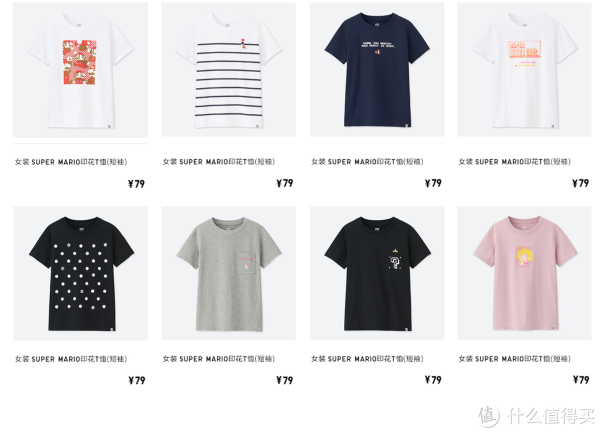View the black tee with question block pocket
Image resolution: width=600 pixels, height=433 pixels.
[377, 273]
